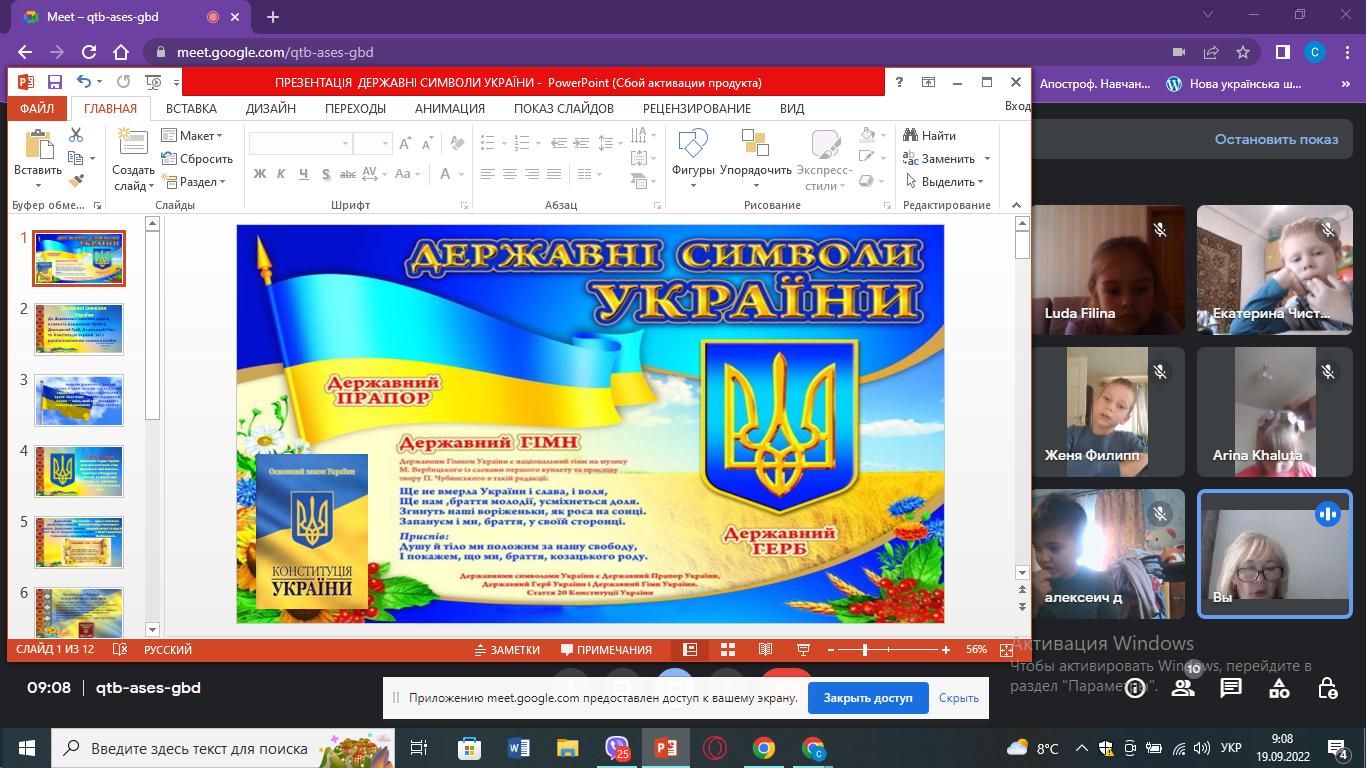This screenshot has height=768, width=1366.
Task: Collapse the ribbon with the chevron
Action: (1017, 205)
